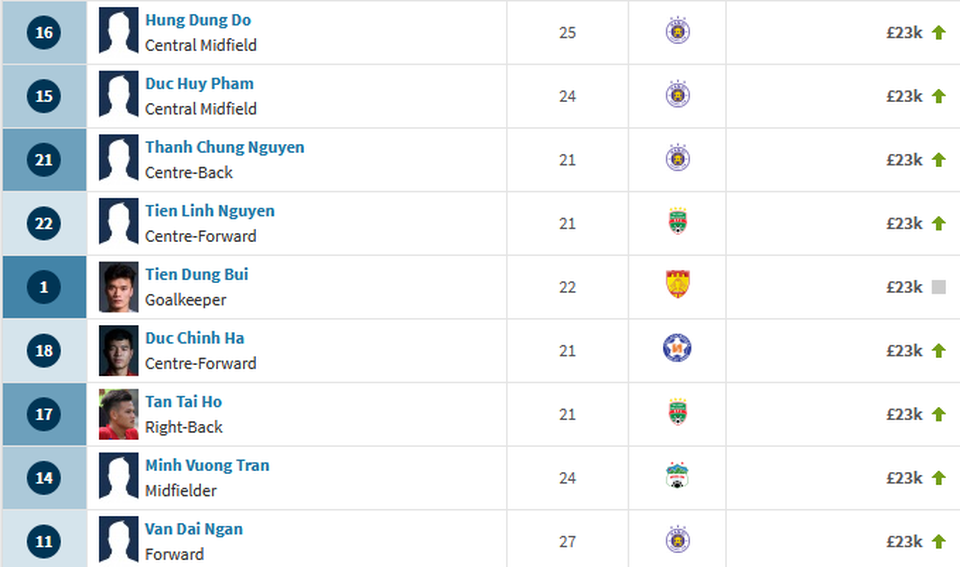Click the placeholder silhouette for Van Dai Ngan
This screenshot has height=567, width=960.
click(118, 540)
